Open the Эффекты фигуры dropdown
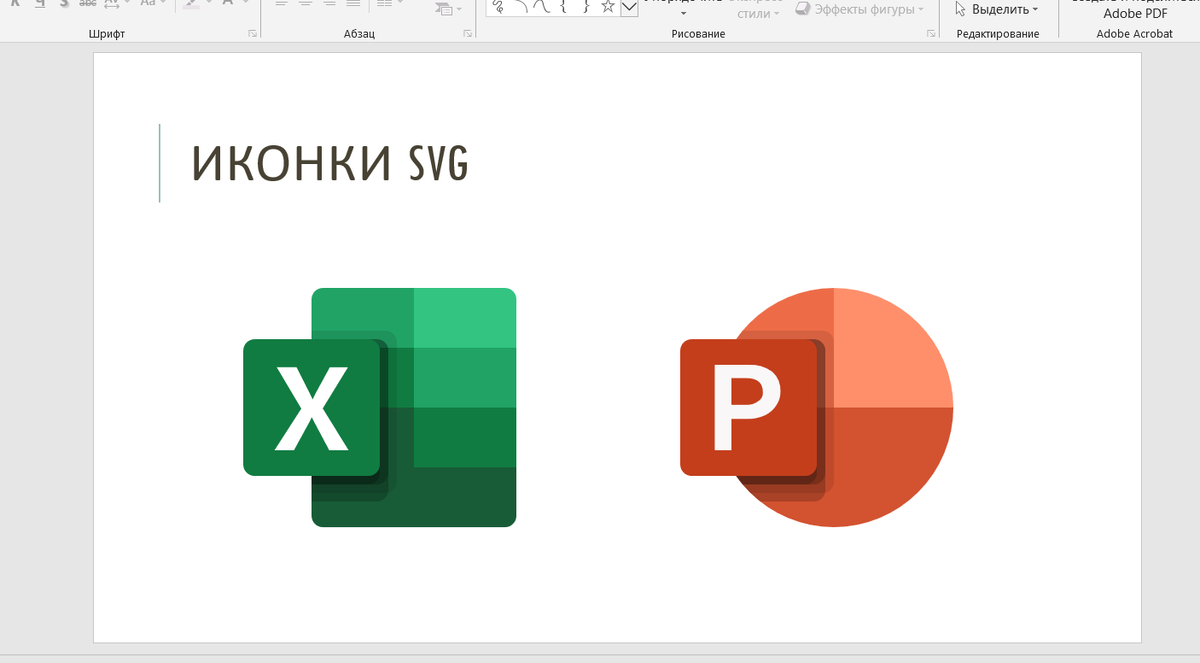Viewport: 1200px width, 663px height. pos(860,9)
